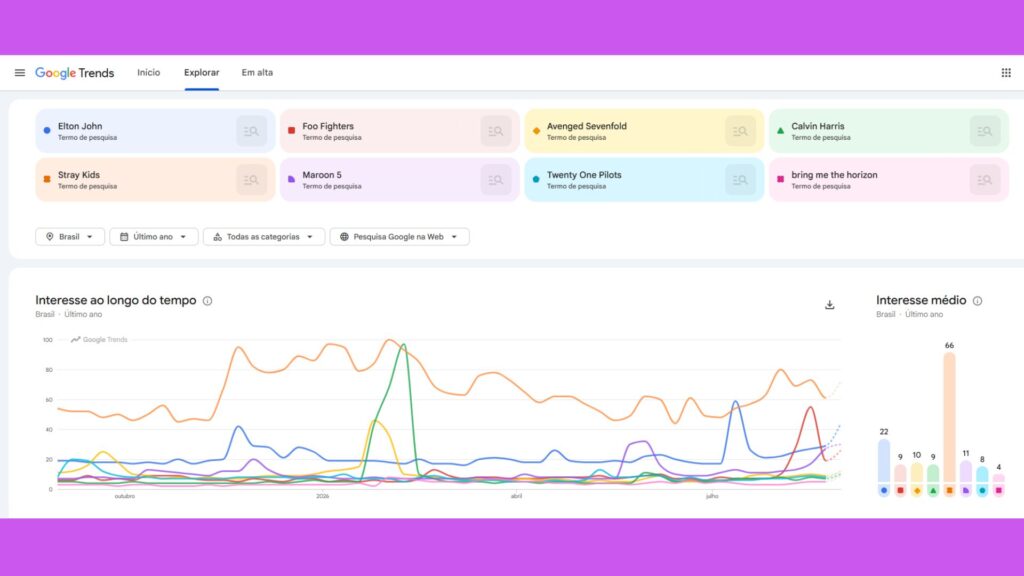Show info for Interesse médio

click(x=978, y=301)
